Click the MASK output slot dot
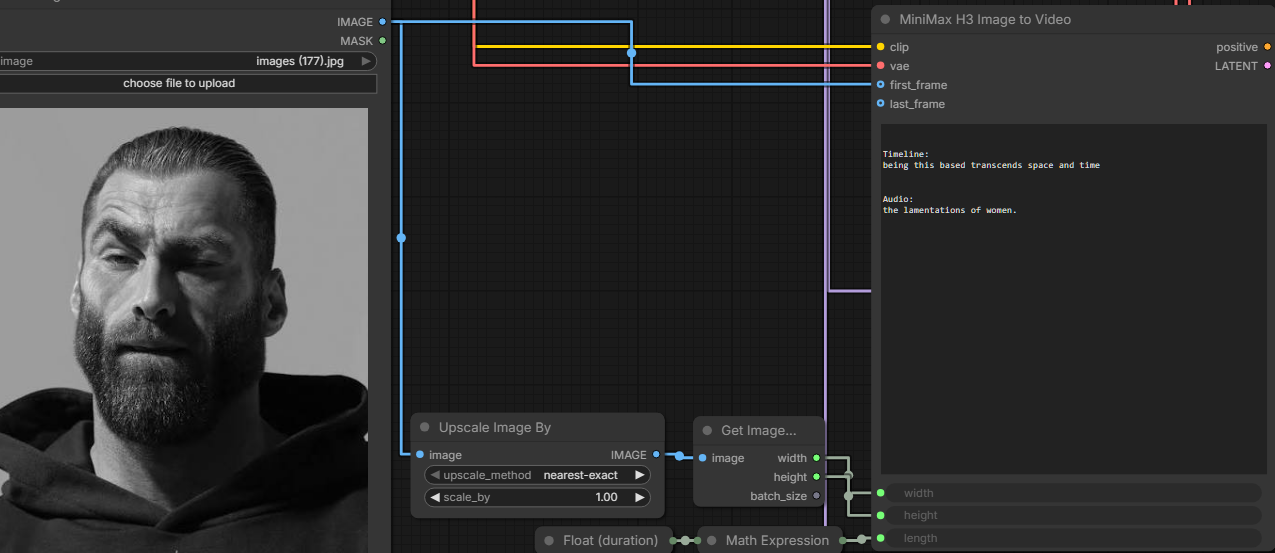 tap(383, 41)
